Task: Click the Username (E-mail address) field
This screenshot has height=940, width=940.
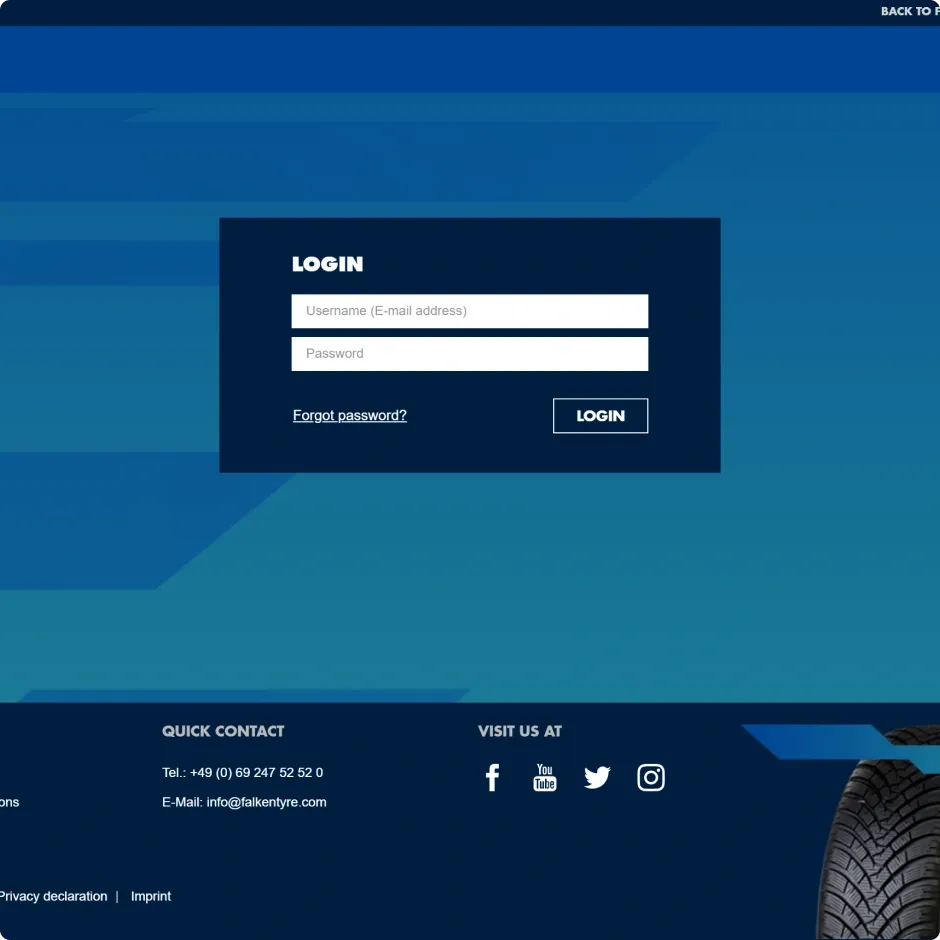Action: pos(469,311)
